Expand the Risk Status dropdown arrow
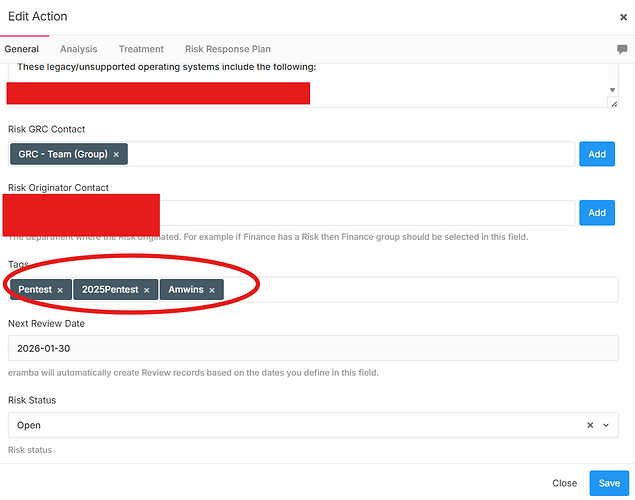Screen dimensions: 635x500 pos(605,425)
